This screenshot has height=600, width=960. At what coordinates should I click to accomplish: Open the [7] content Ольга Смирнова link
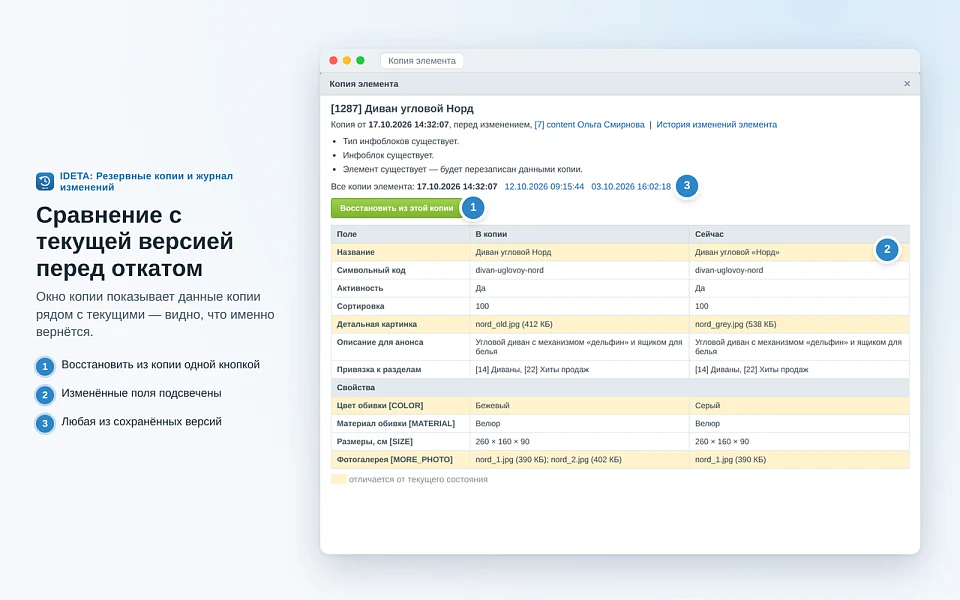point(589,124)
